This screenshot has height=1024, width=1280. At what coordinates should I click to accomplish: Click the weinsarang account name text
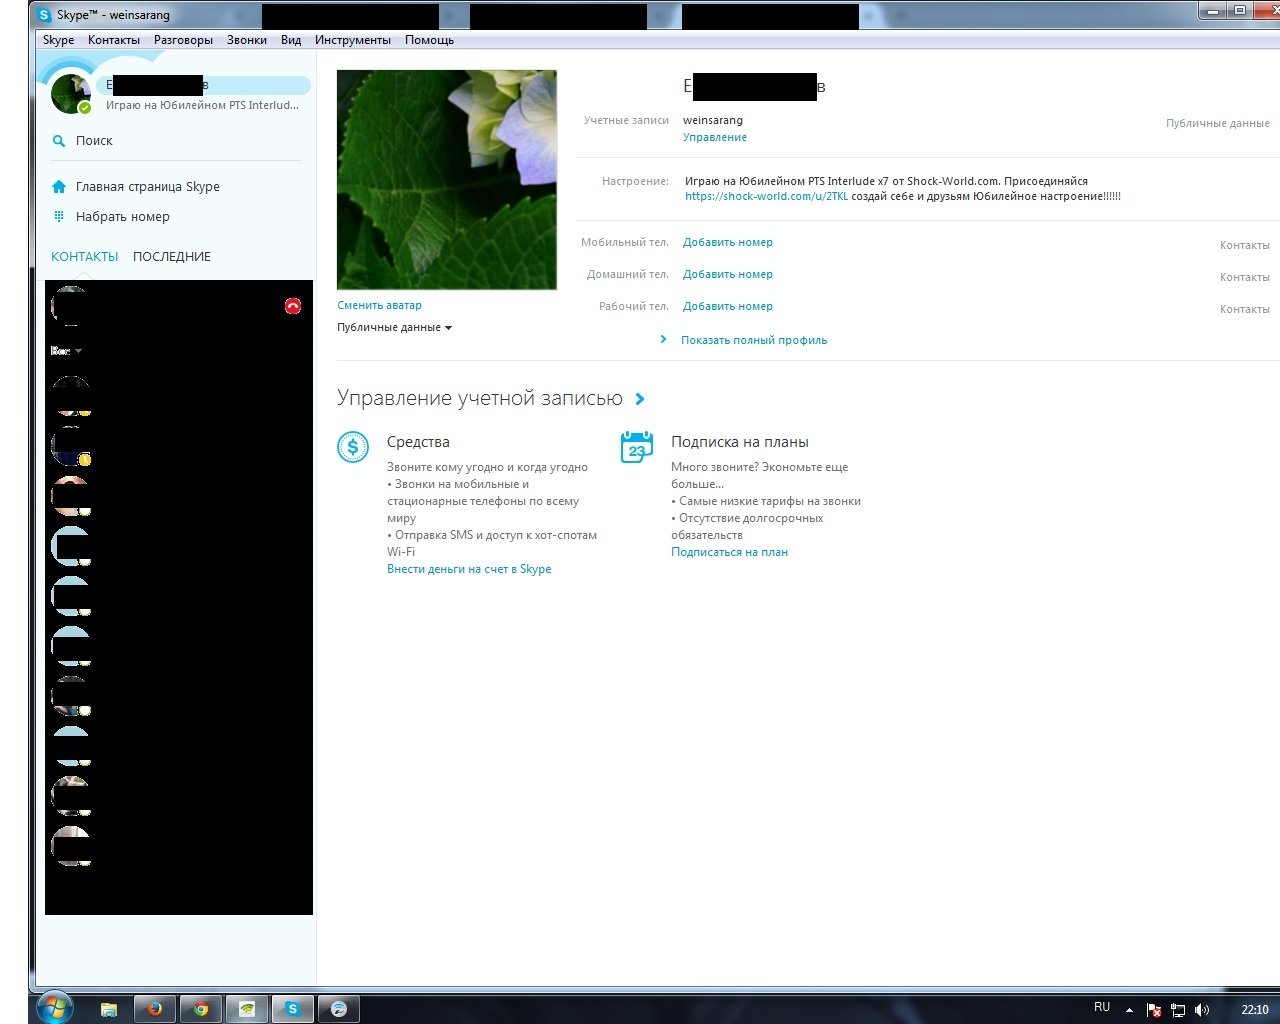tap(713, 120)
